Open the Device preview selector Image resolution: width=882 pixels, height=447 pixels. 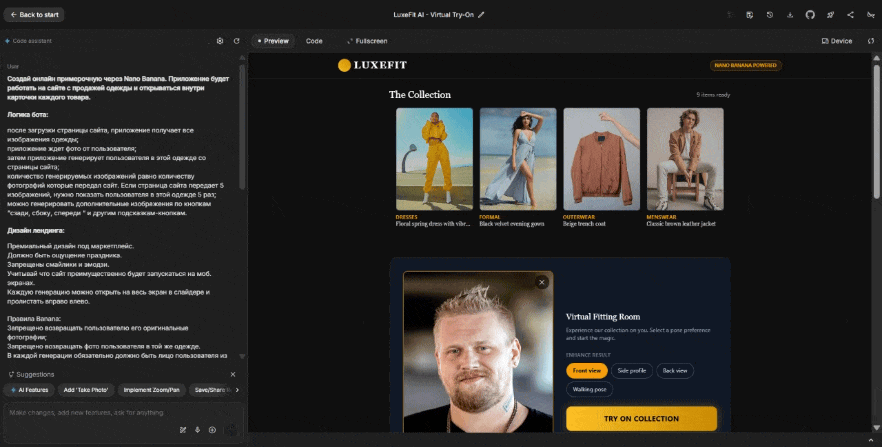(x=837, y=41)
